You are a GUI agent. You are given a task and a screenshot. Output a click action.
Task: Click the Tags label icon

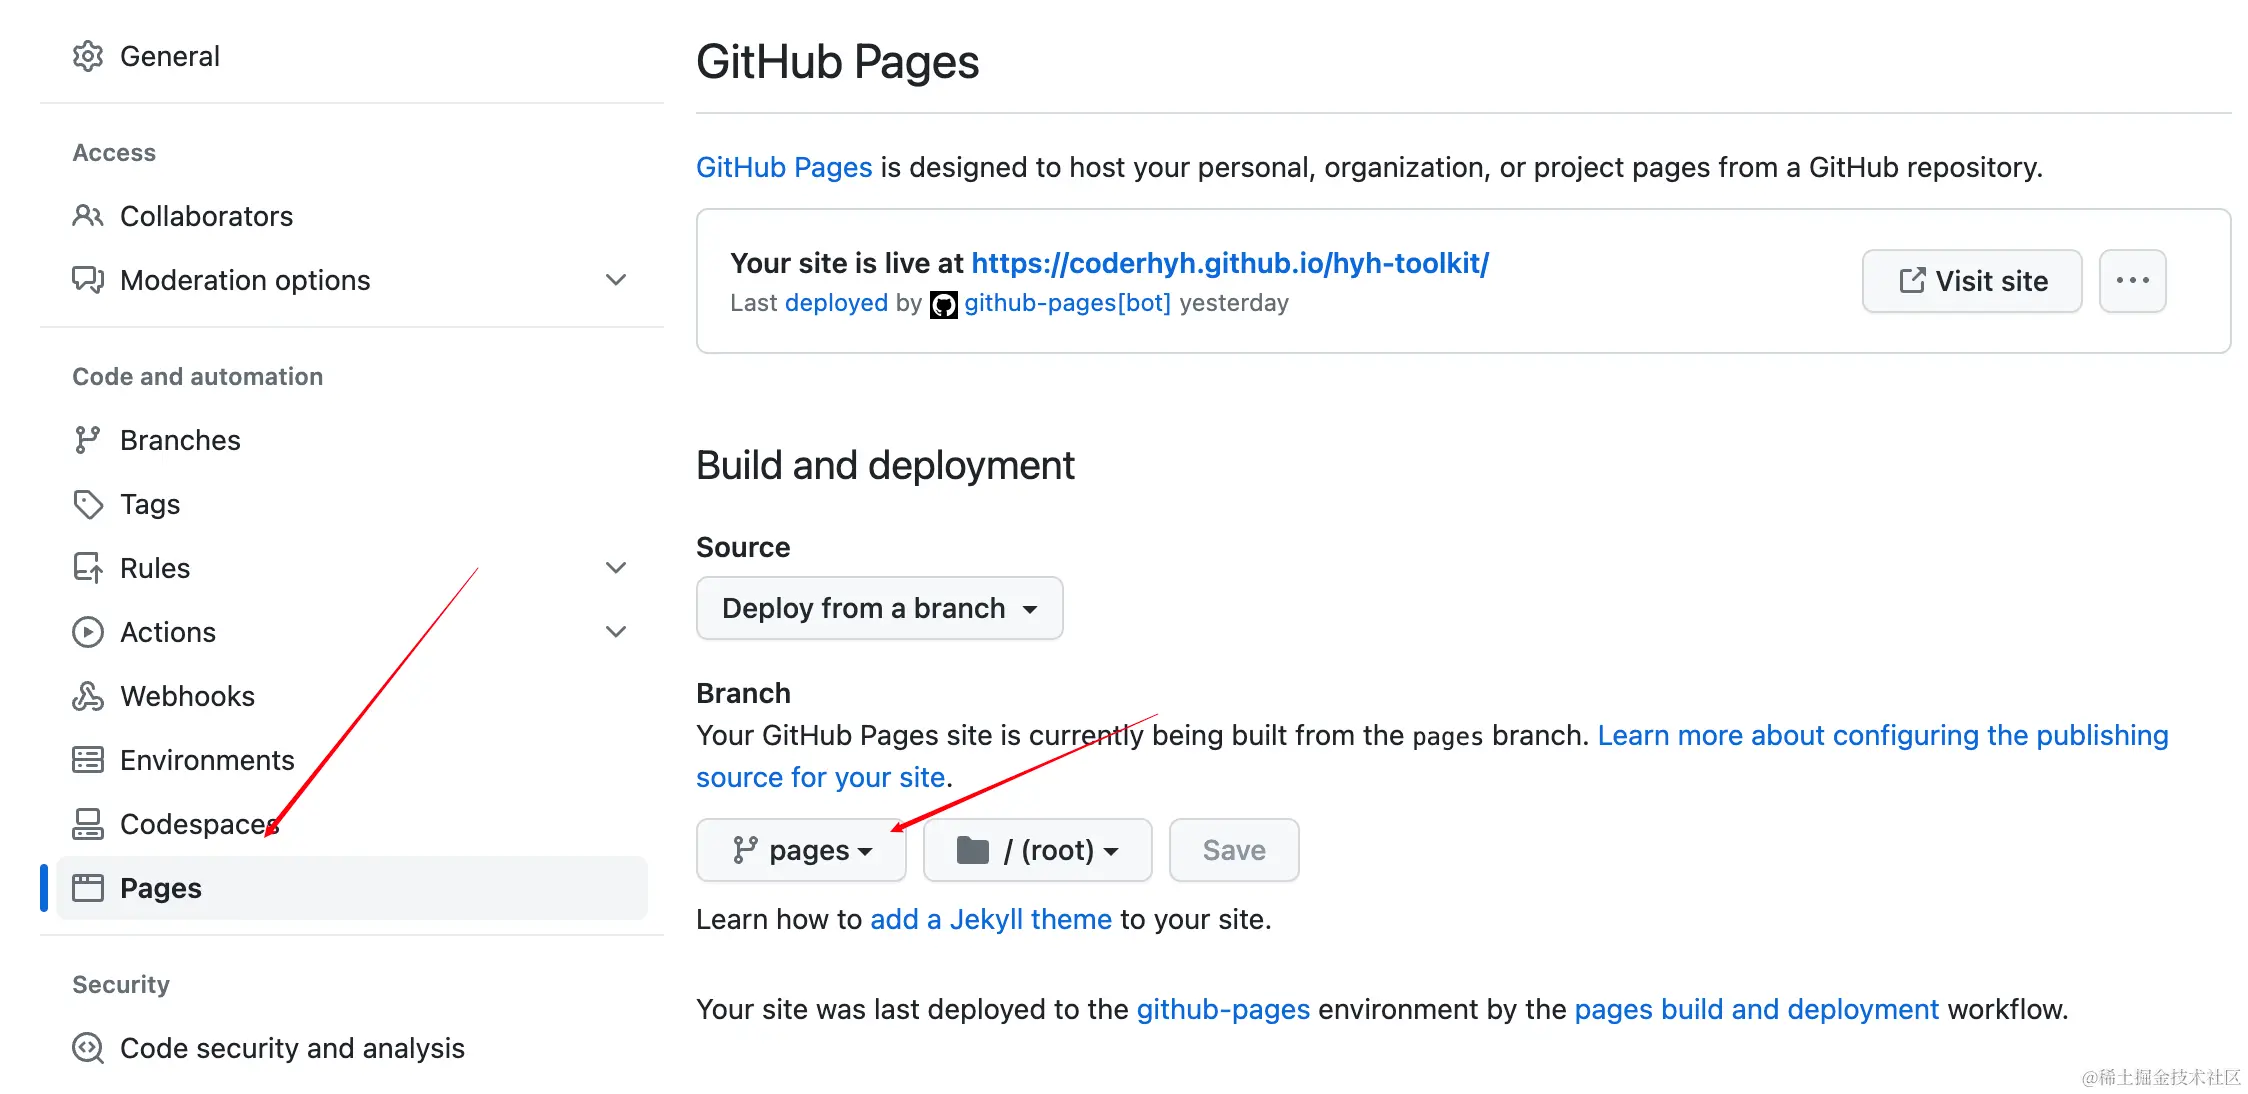88,504
